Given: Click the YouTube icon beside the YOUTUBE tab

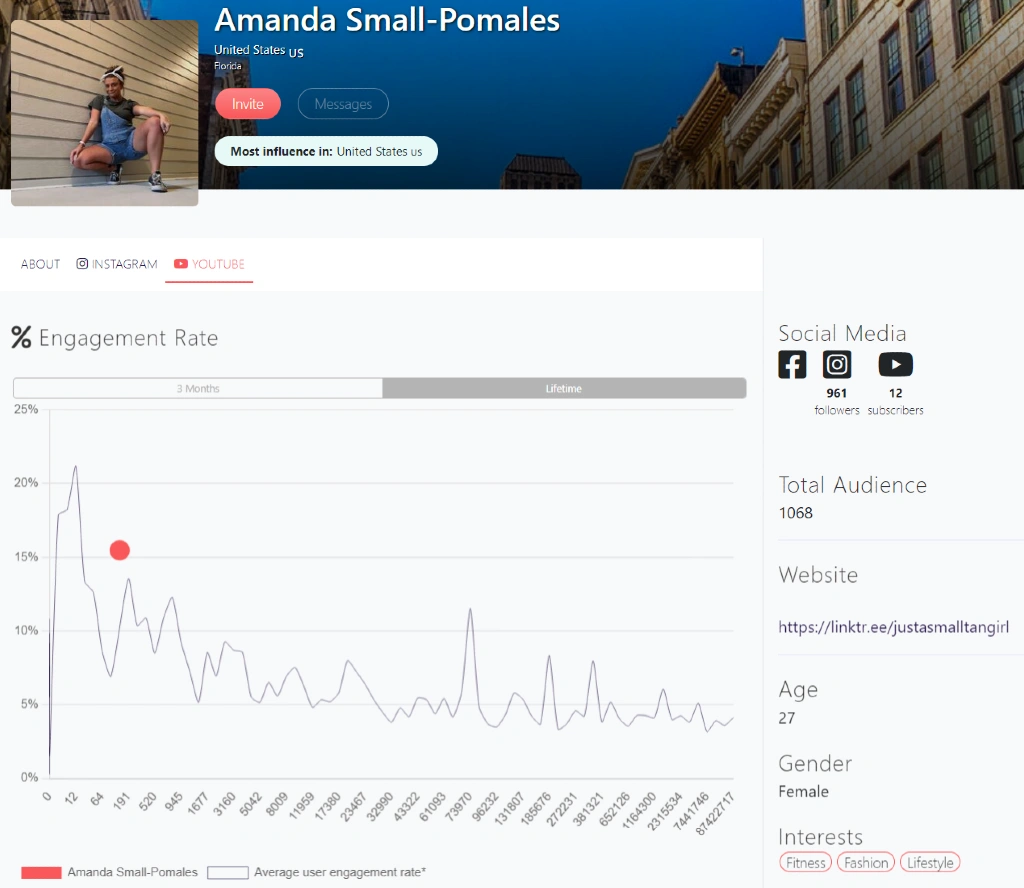Looking at the screenshot, I should click(181, 264).
